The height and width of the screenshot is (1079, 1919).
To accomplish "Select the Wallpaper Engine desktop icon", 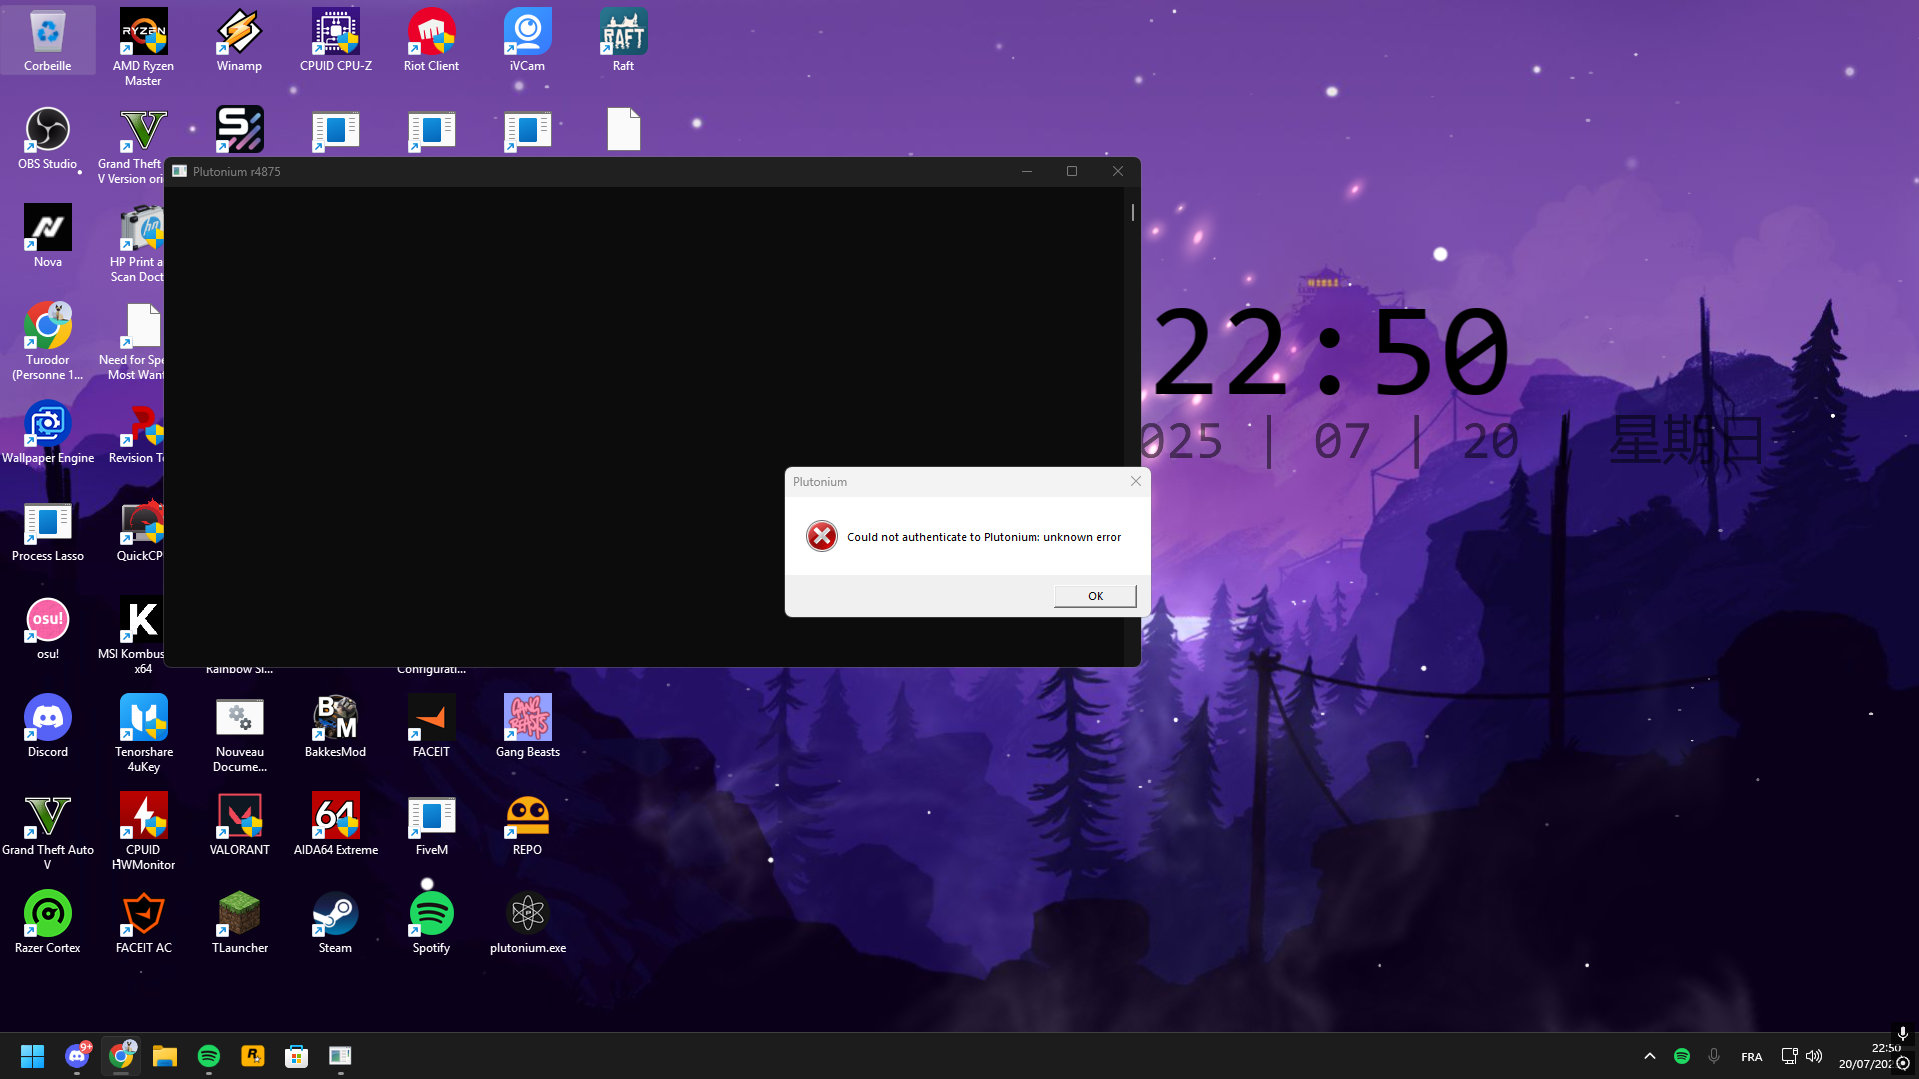I will [x=47, y=433].
